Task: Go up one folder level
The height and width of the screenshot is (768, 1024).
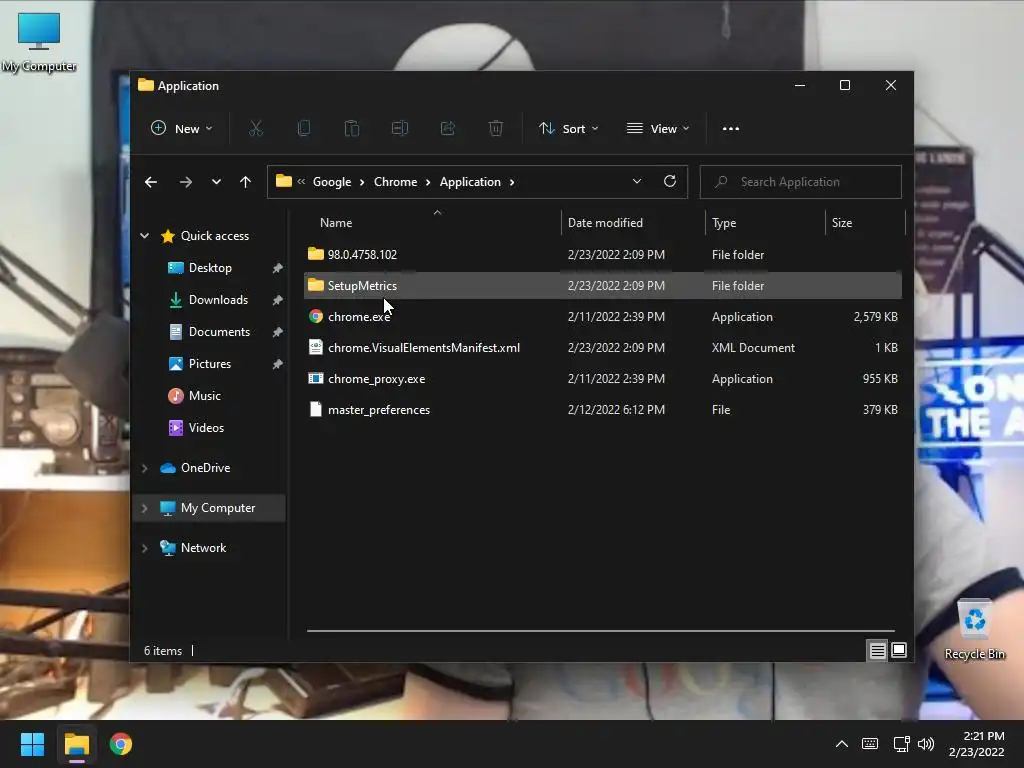Action: pos(246,182)
